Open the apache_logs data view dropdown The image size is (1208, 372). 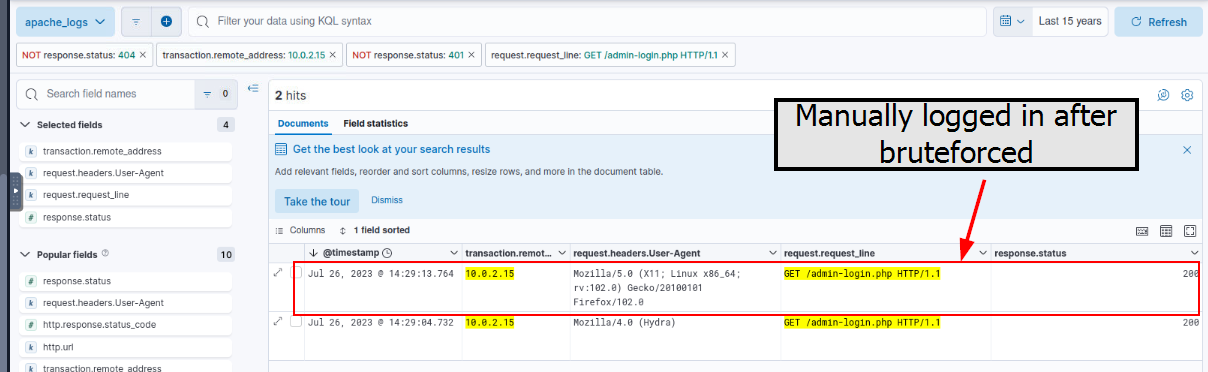tap(64, 21)
